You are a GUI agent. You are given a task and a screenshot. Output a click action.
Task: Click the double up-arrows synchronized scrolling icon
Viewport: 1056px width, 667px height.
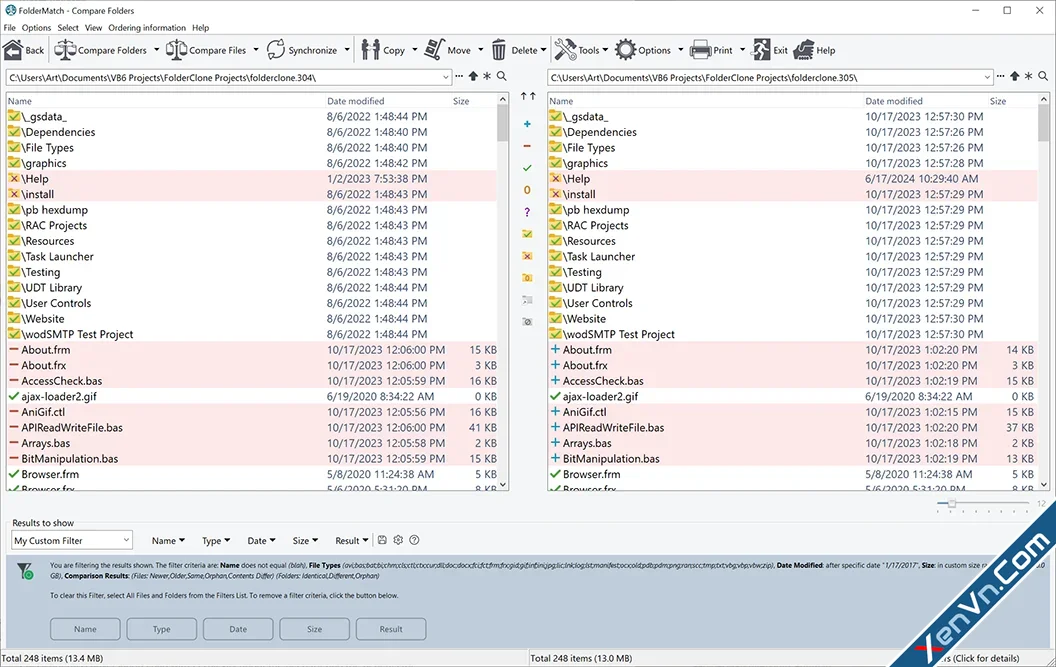point(528,97)
